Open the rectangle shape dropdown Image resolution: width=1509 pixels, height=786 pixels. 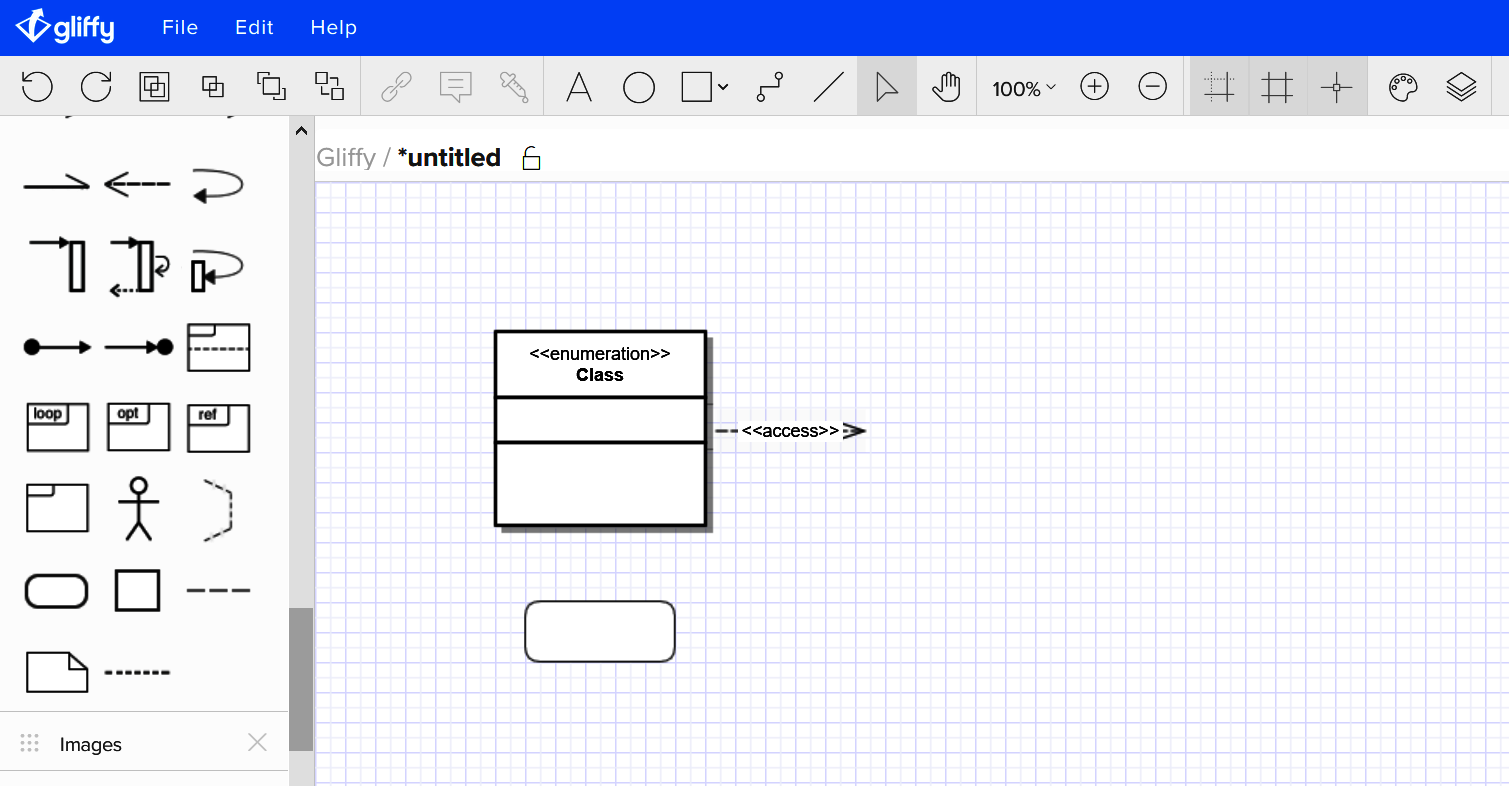coord(723,86)
